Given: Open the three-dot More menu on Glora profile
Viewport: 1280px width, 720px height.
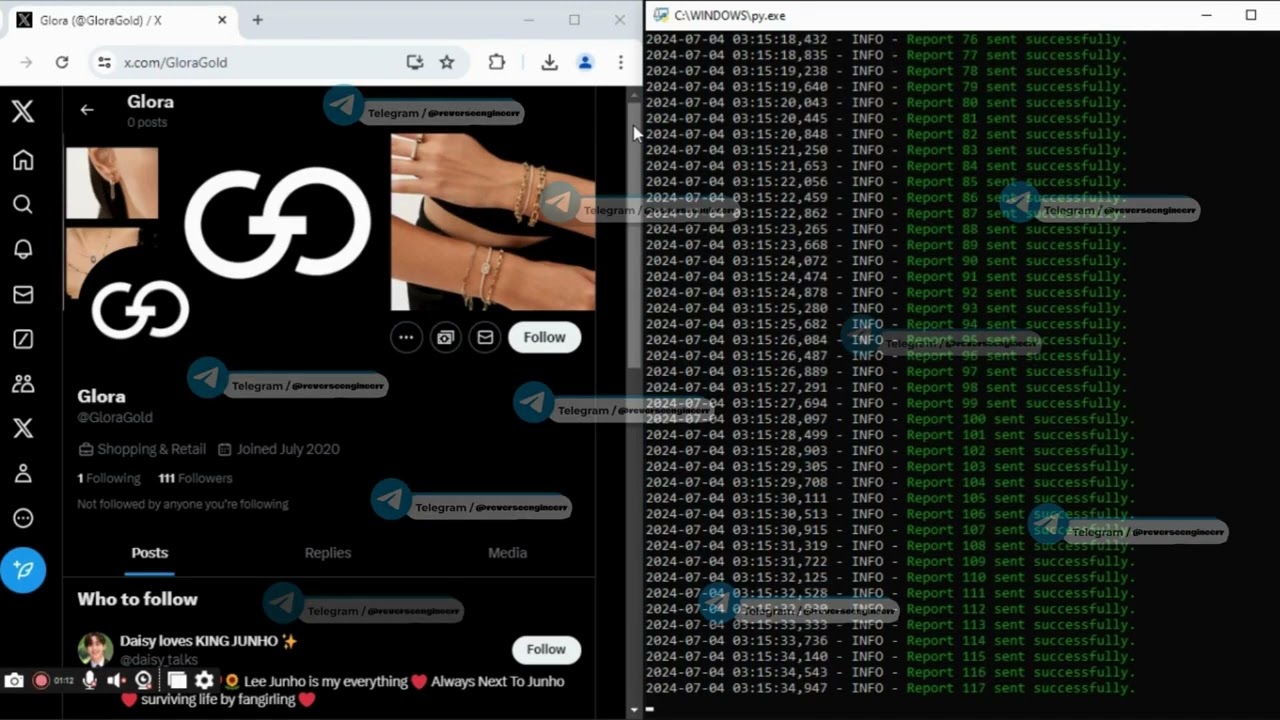Looking at the screenshot, I should pyautogui.click(x=406, y=337).
